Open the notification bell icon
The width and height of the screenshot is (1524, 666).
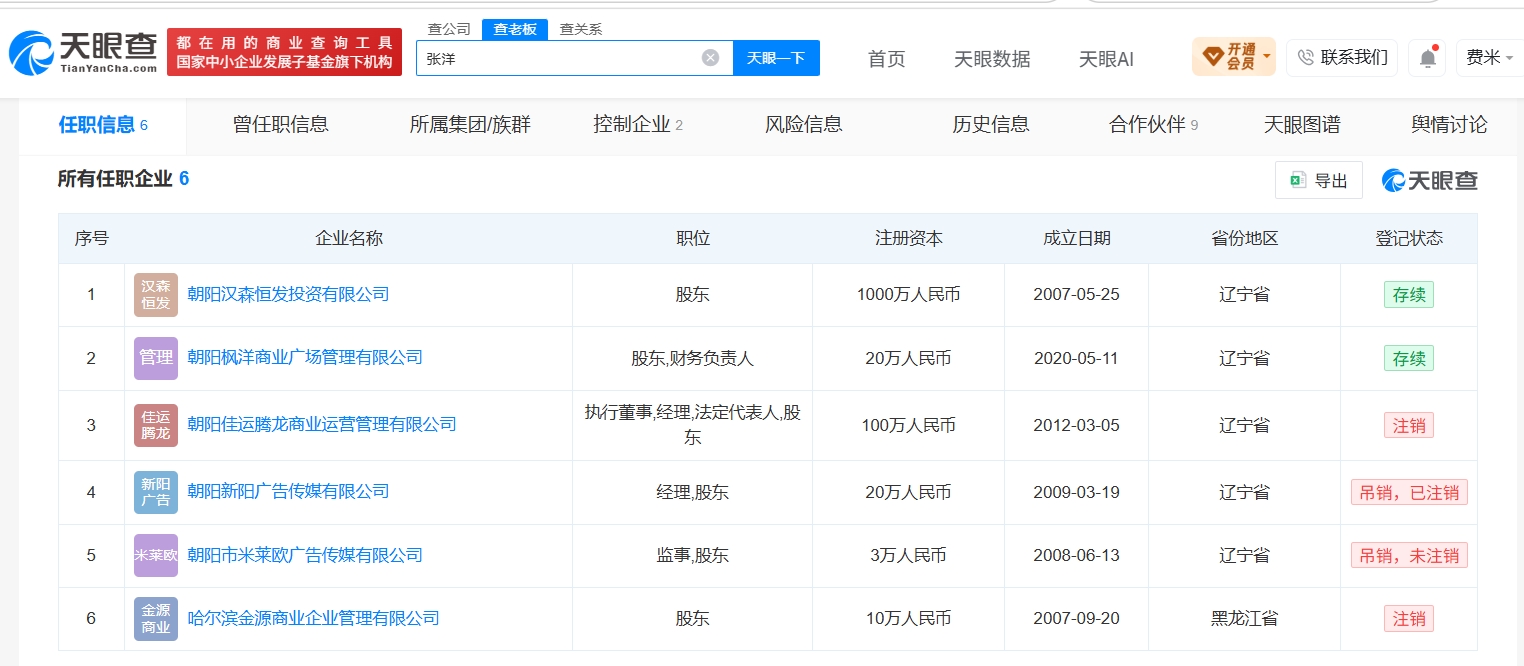(1427, 58)
